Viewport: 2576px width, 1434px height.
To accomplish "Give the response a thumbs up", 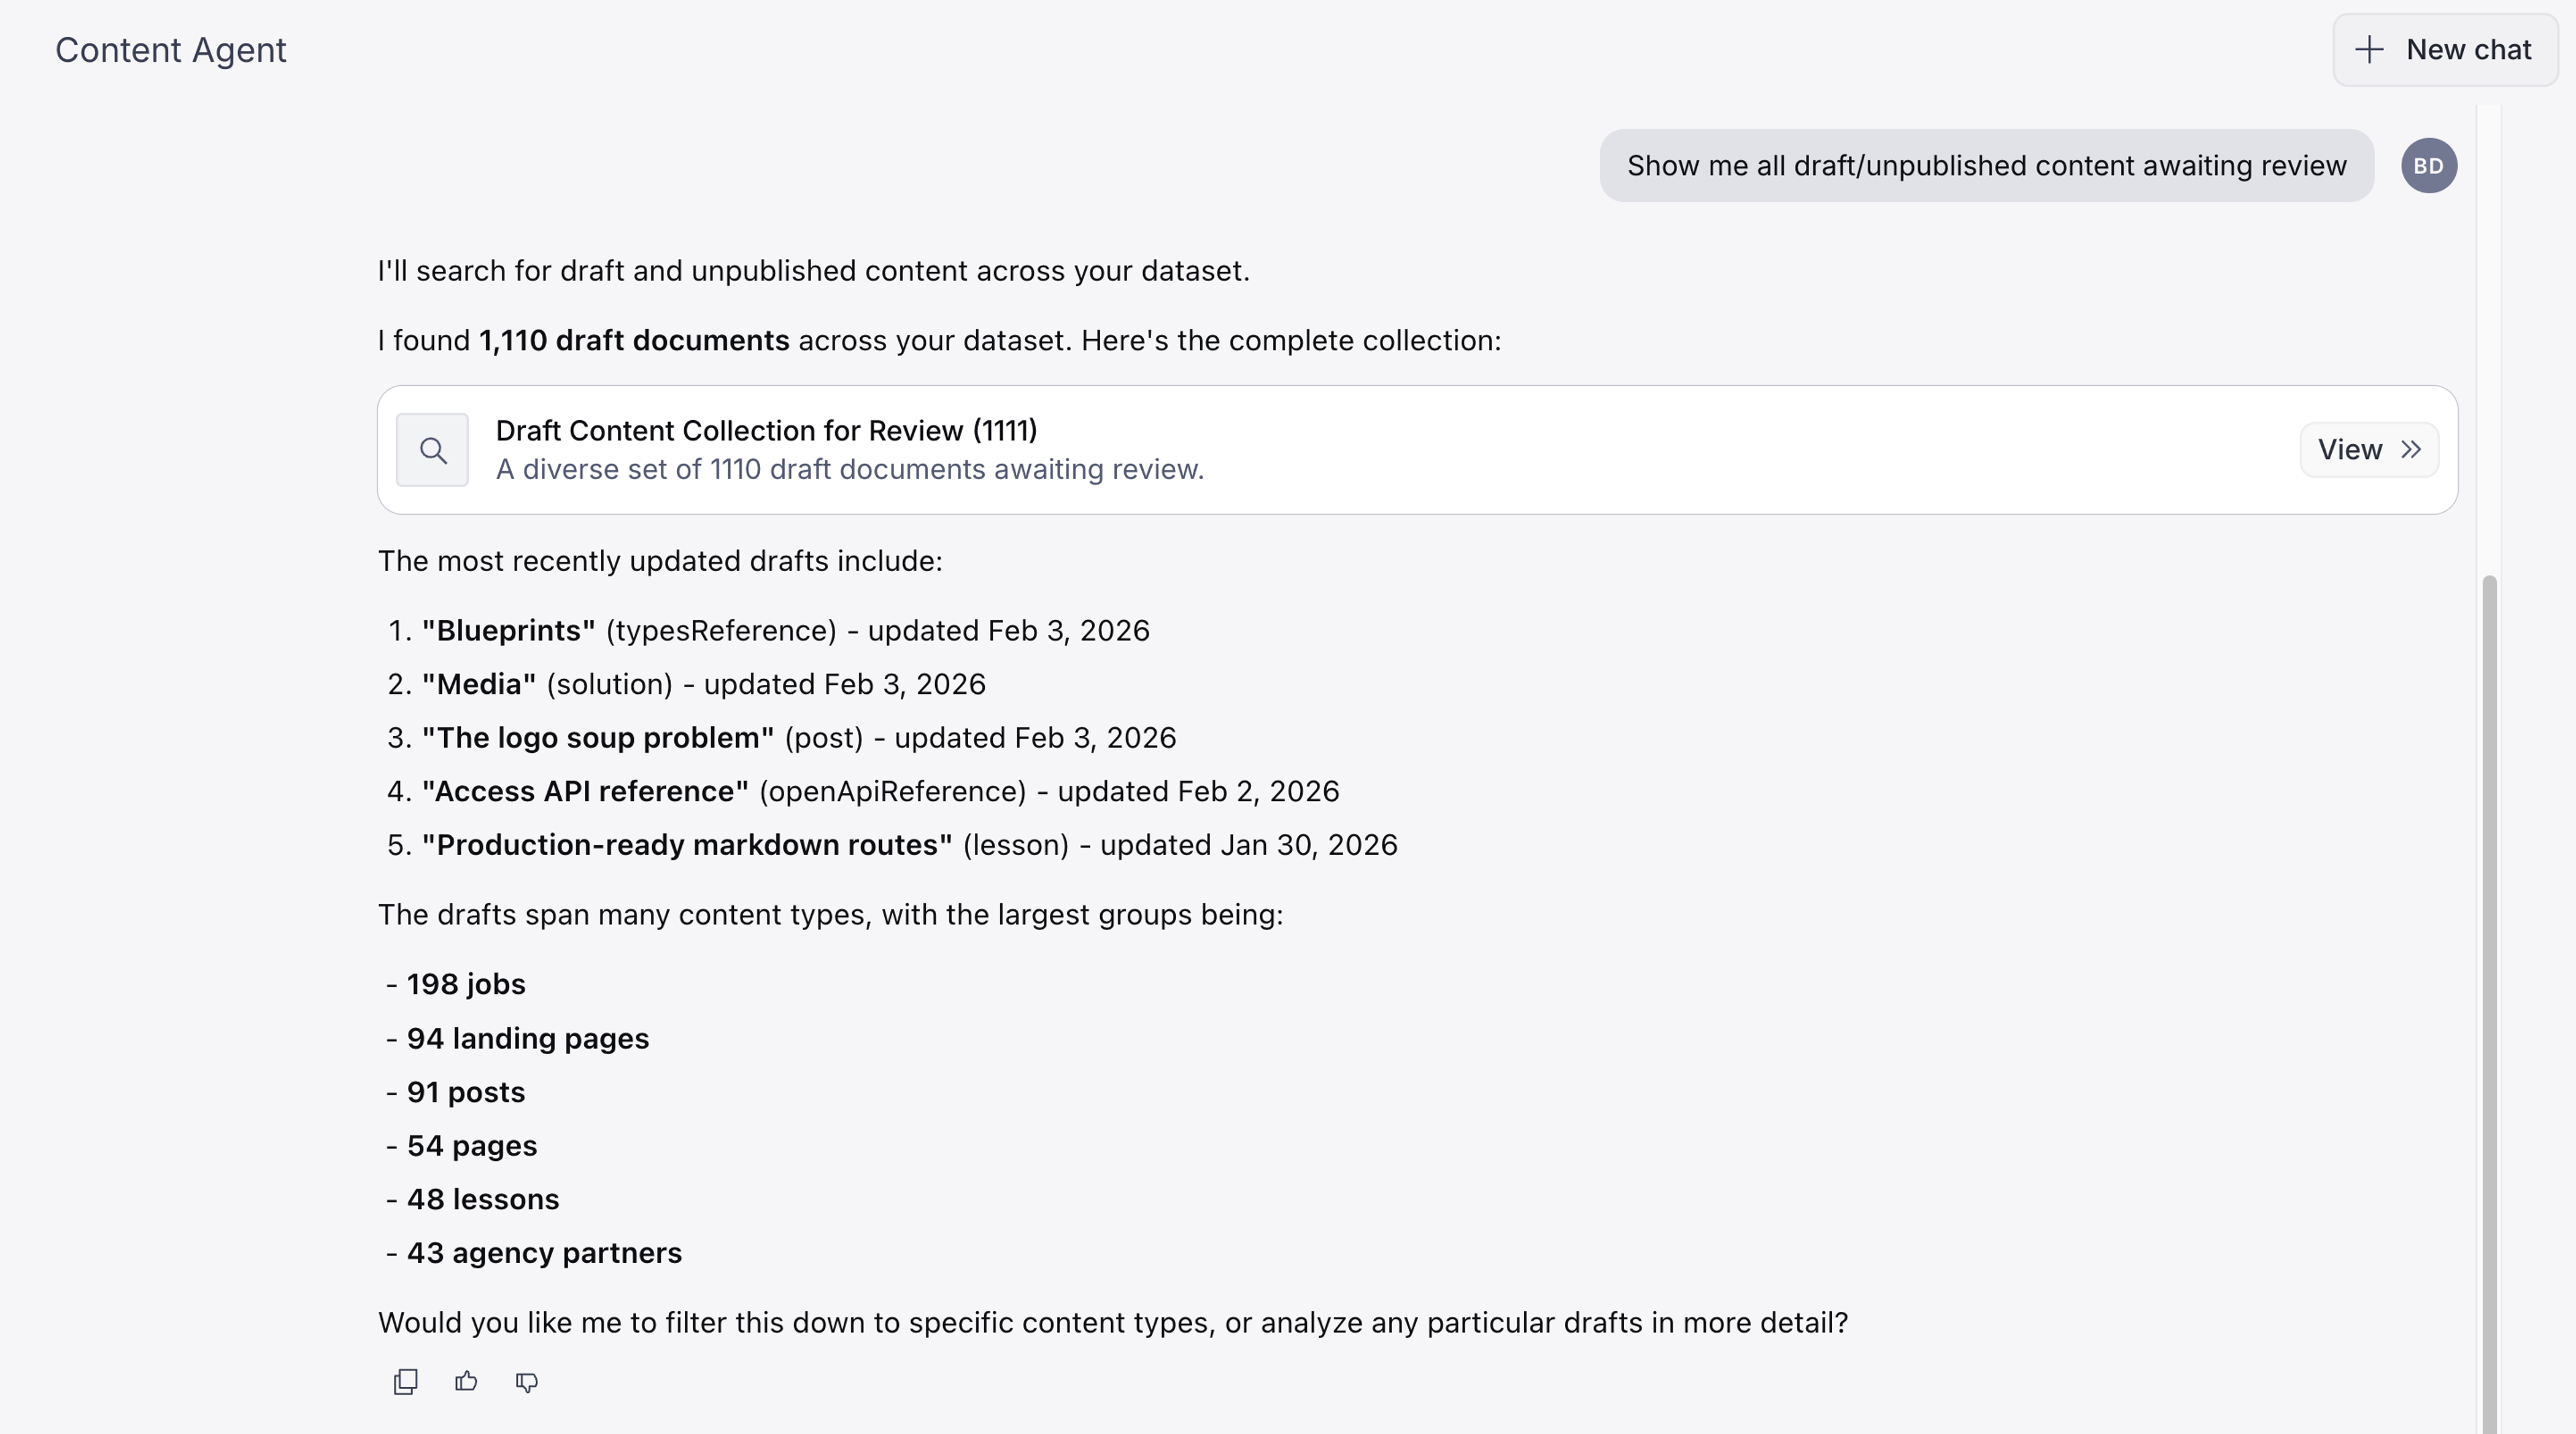I will click(466, 1381).
